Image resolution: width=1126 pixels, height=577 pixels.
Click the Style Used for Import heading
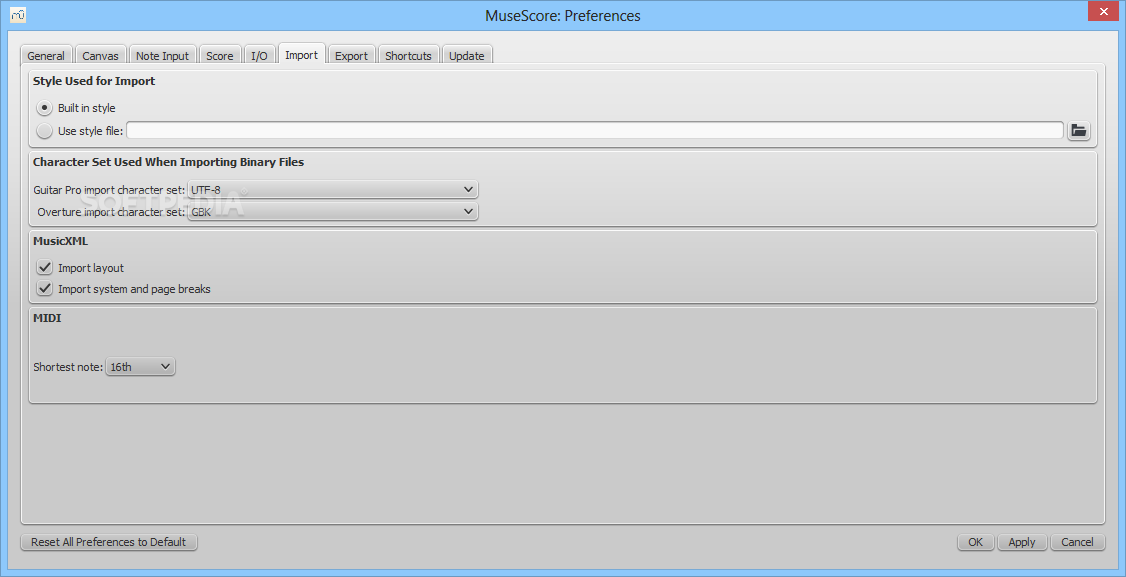coord(94,81)
